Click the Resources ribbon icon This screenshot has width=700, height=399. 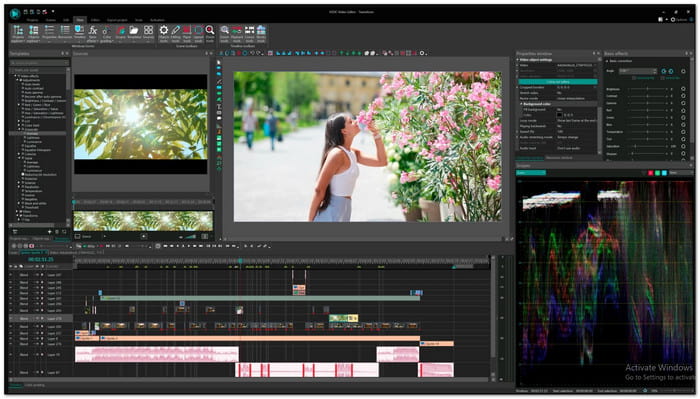pos(65,33)
